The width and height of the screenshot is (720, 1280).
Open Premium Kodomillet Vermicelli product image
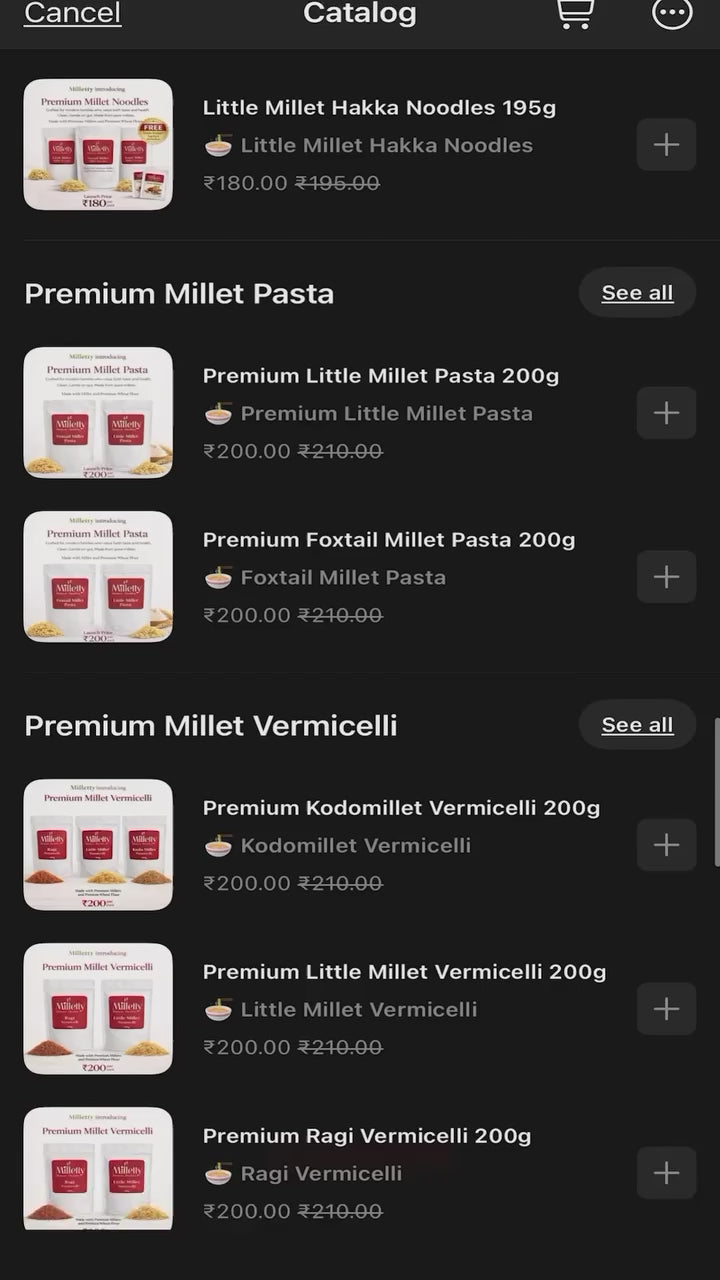pos(98,845)
